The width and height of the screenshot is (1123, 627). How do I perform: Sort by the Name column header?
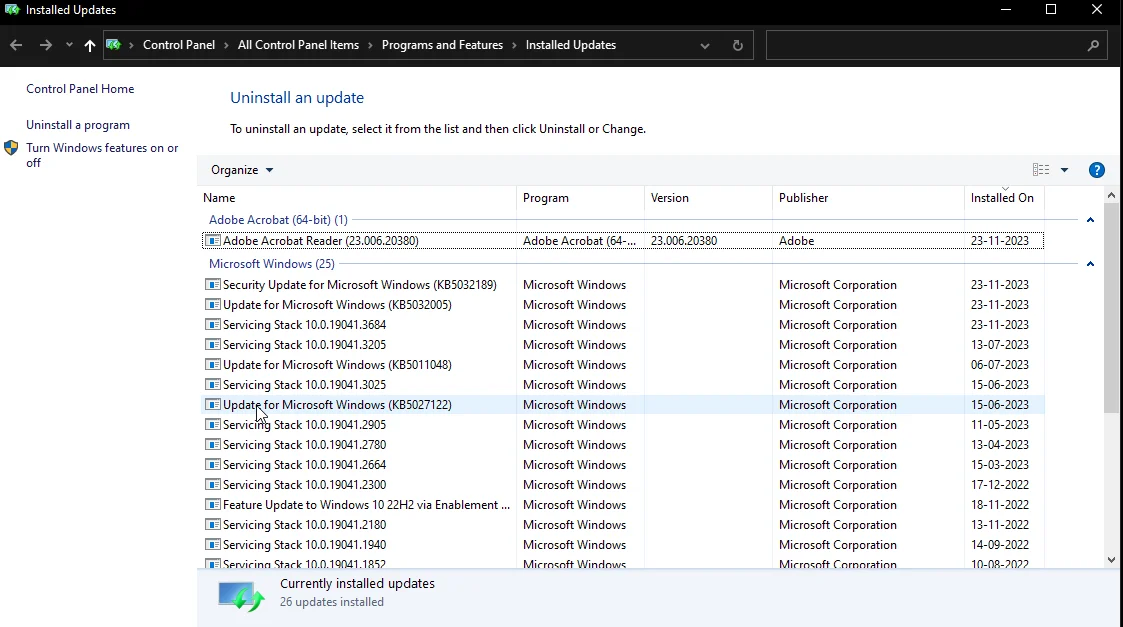(357, 198)
